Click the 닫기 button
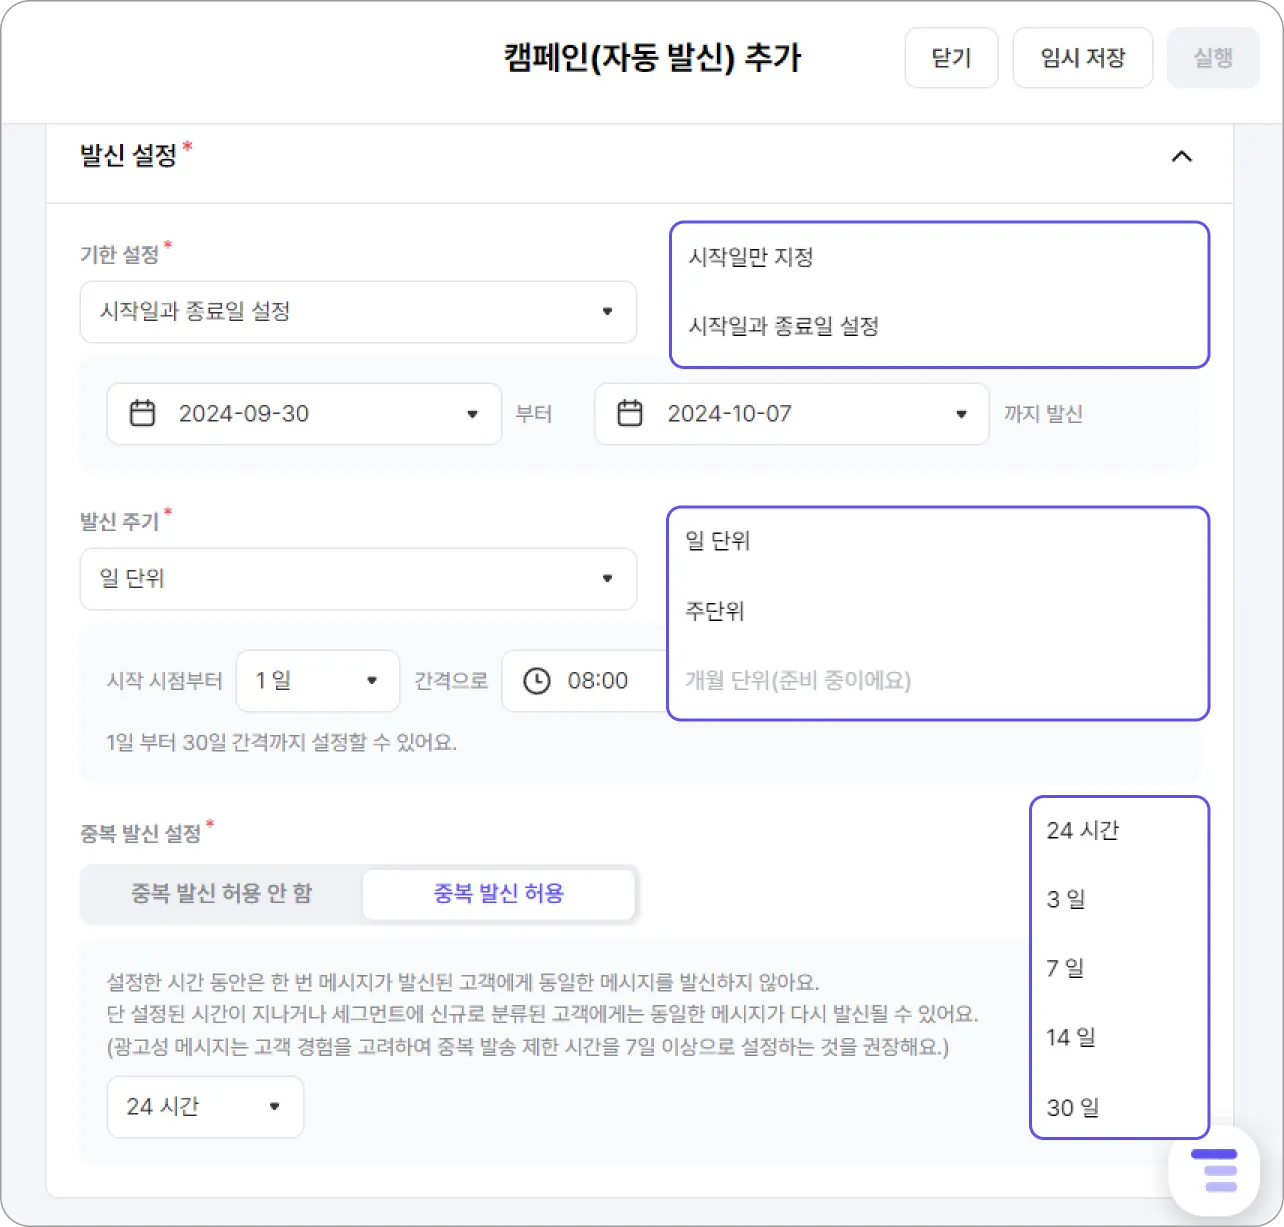1284x1227 pixels. tap(951, 58)
